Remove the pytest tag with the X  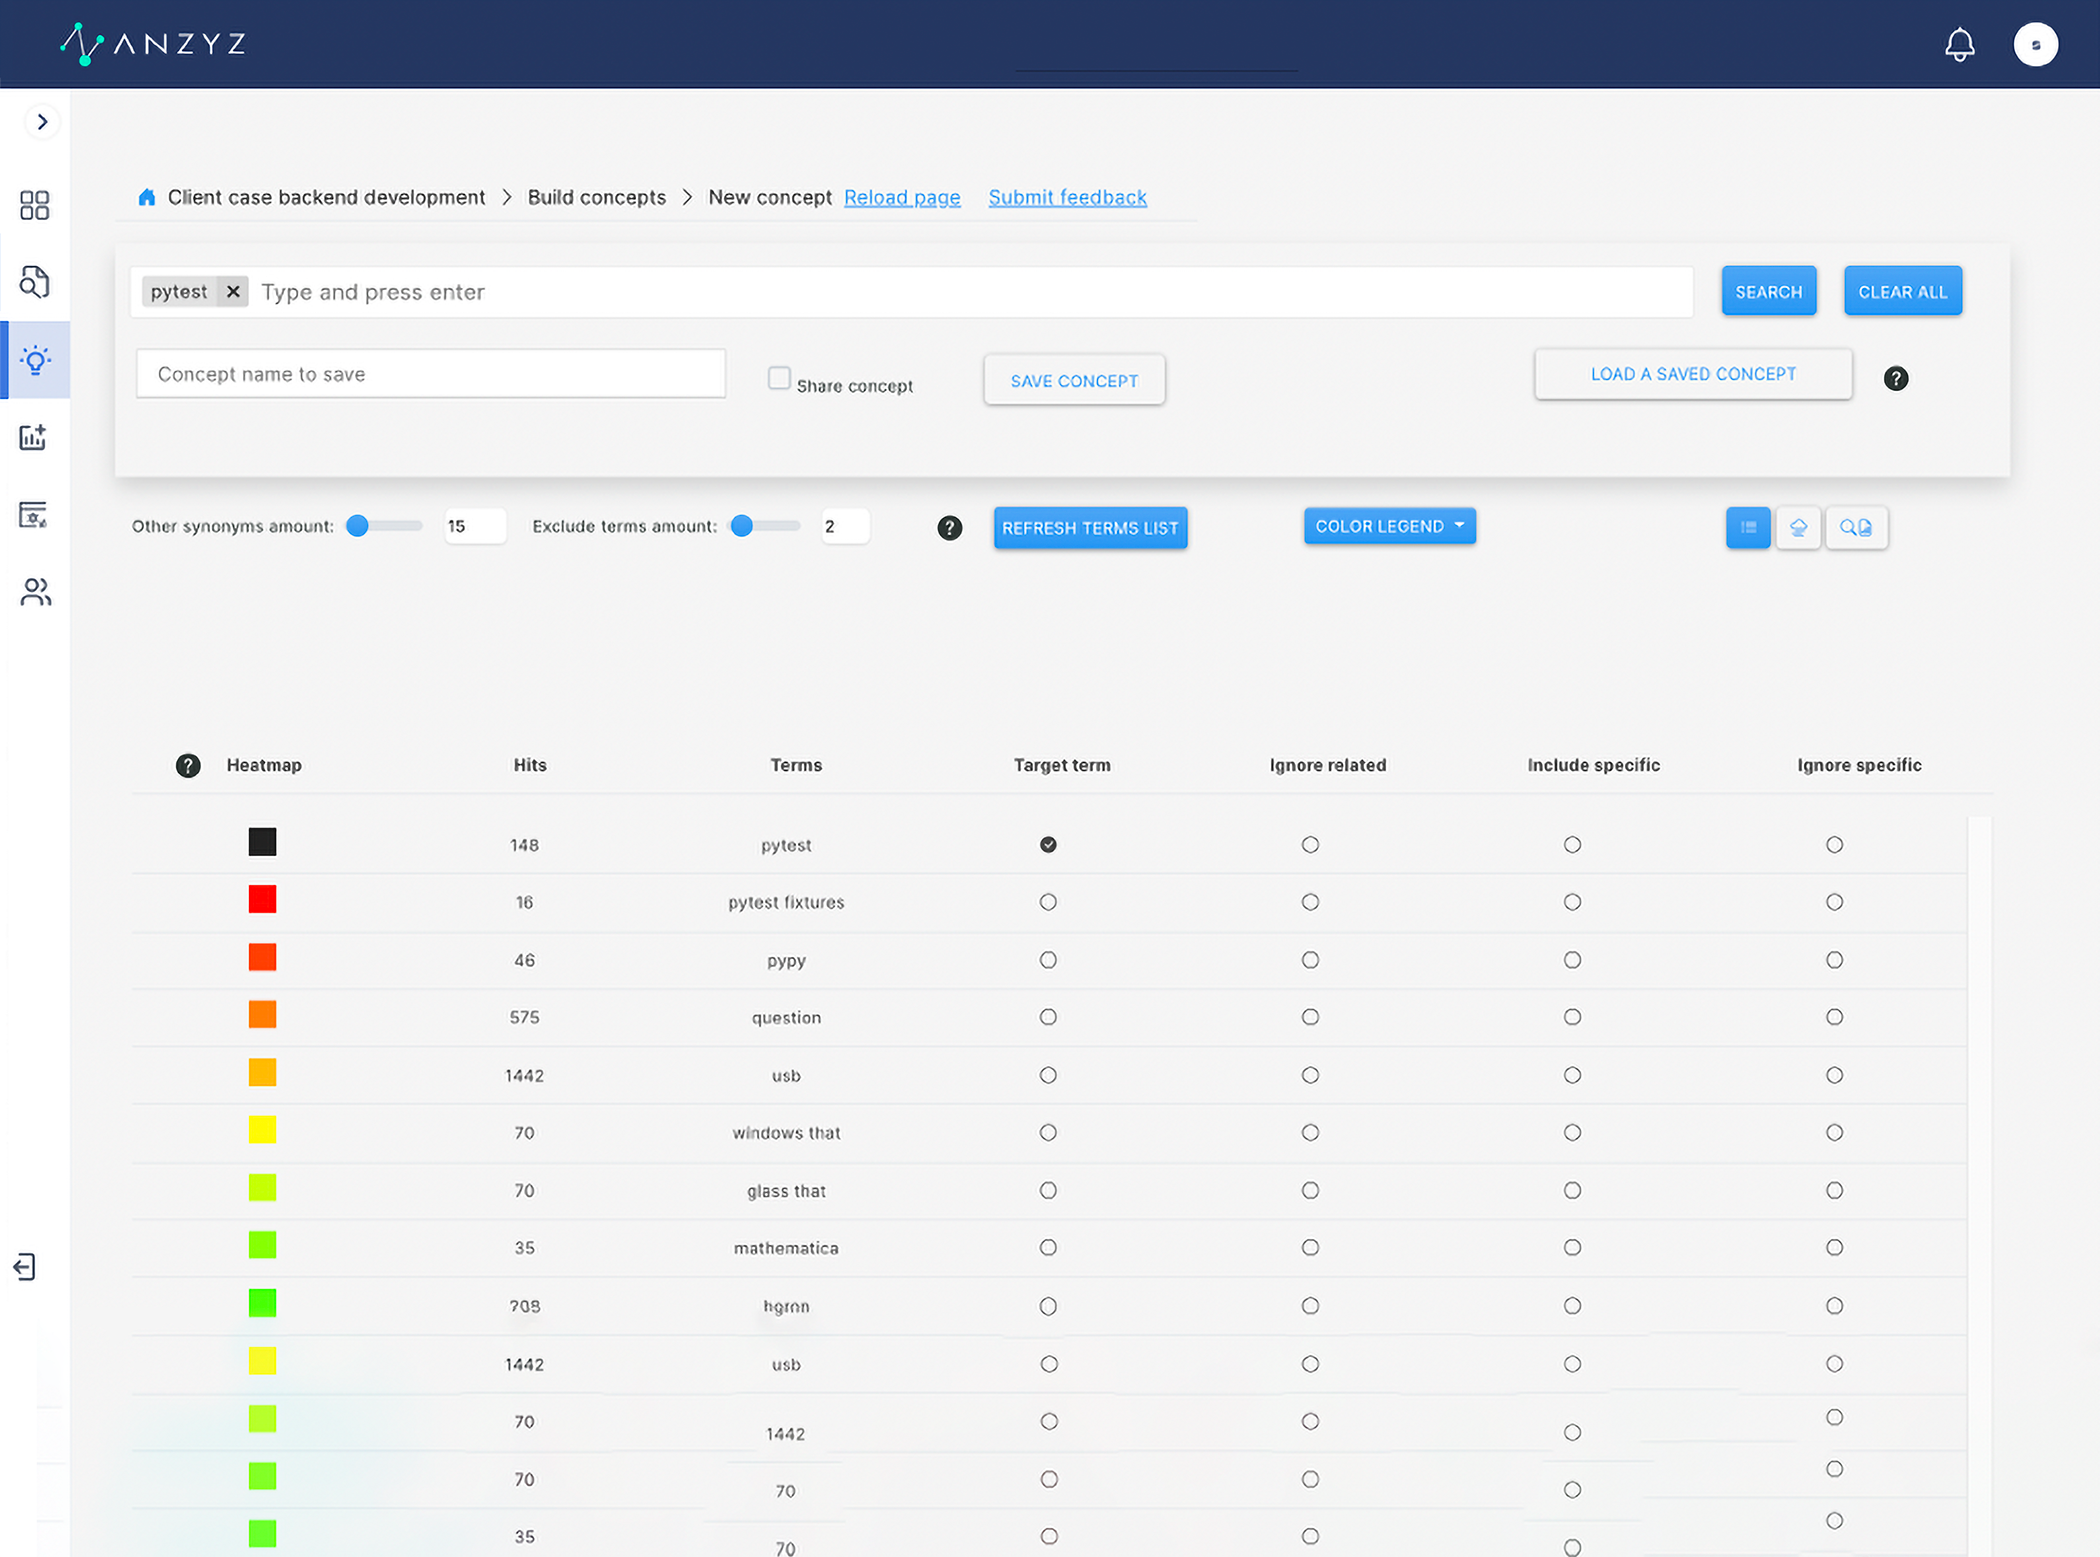233,291
